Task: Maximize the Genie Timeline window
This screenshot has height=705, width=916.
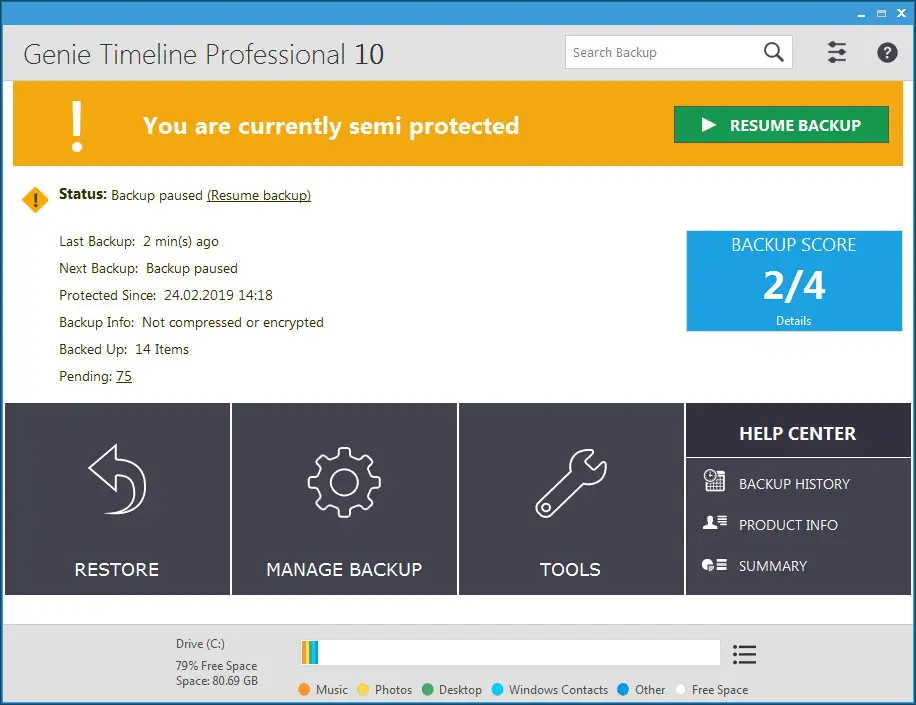Action: coord(881,13)
